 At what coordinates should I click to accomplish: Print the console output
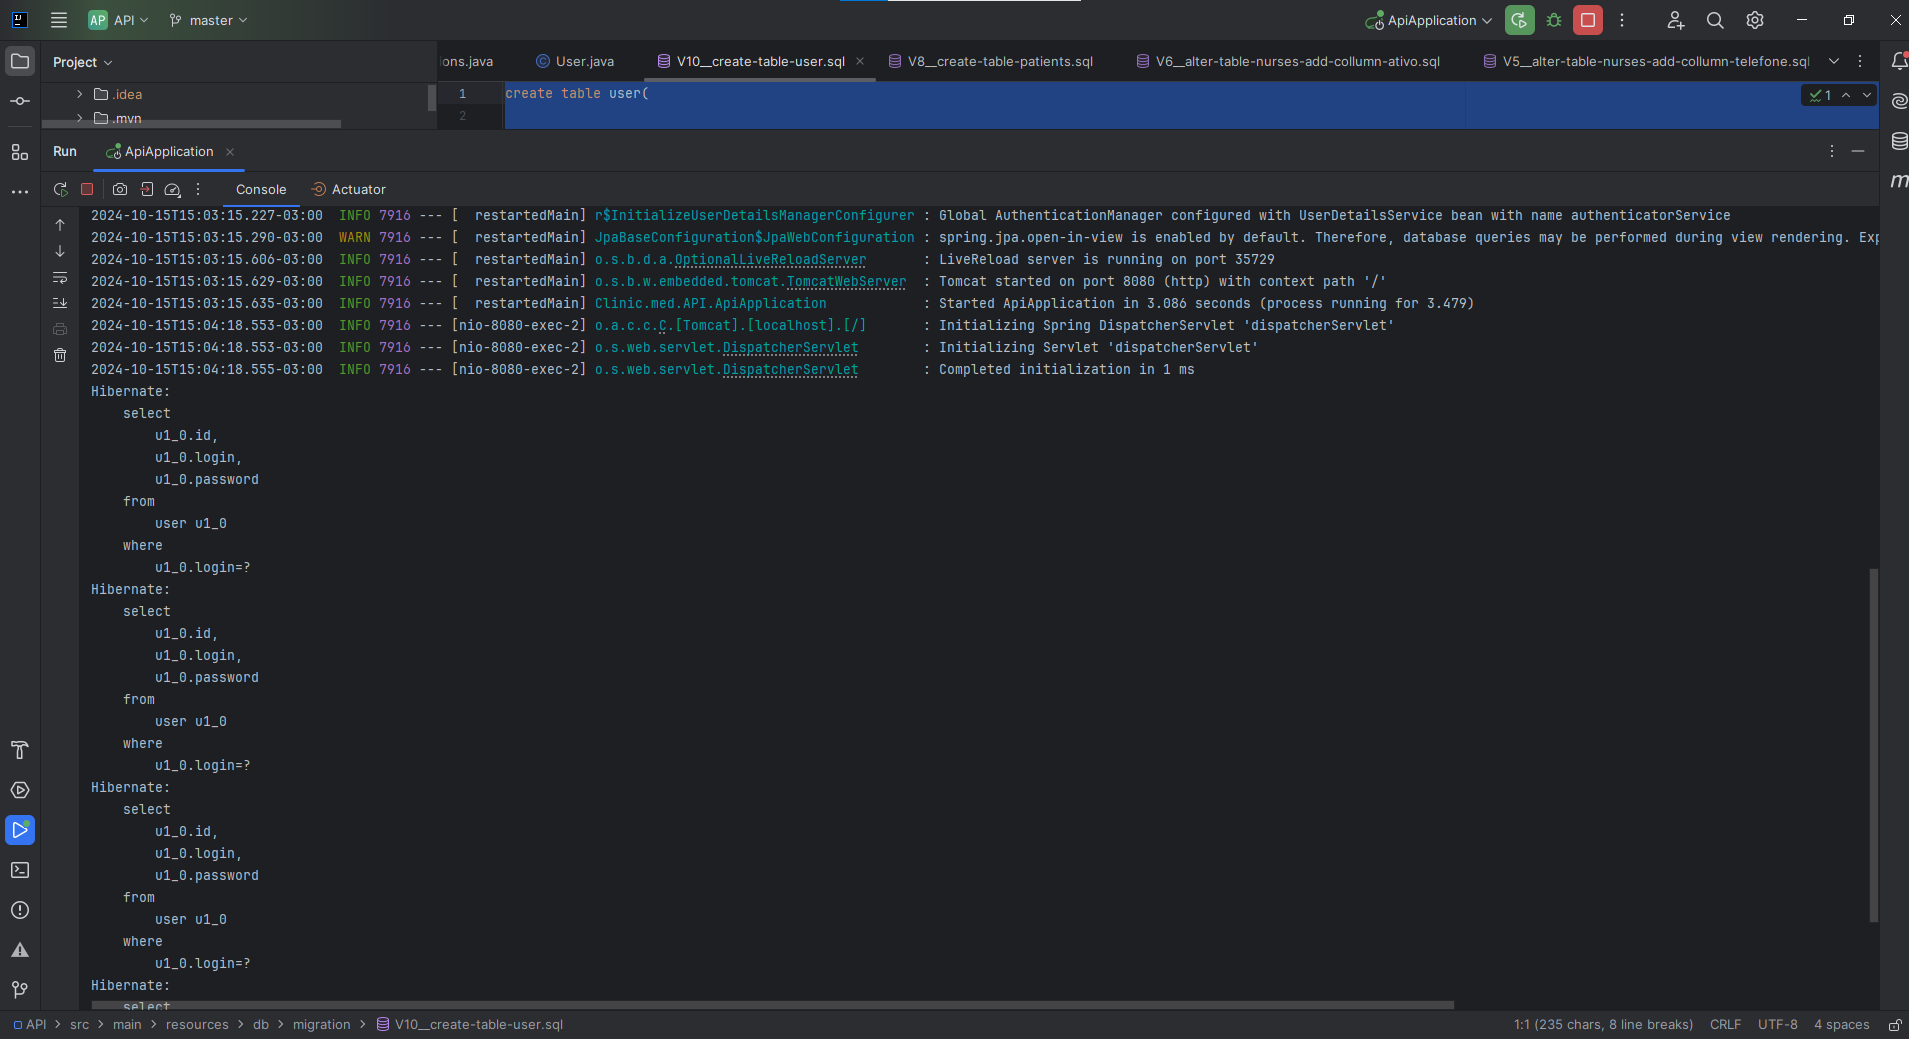coord(60,329)
